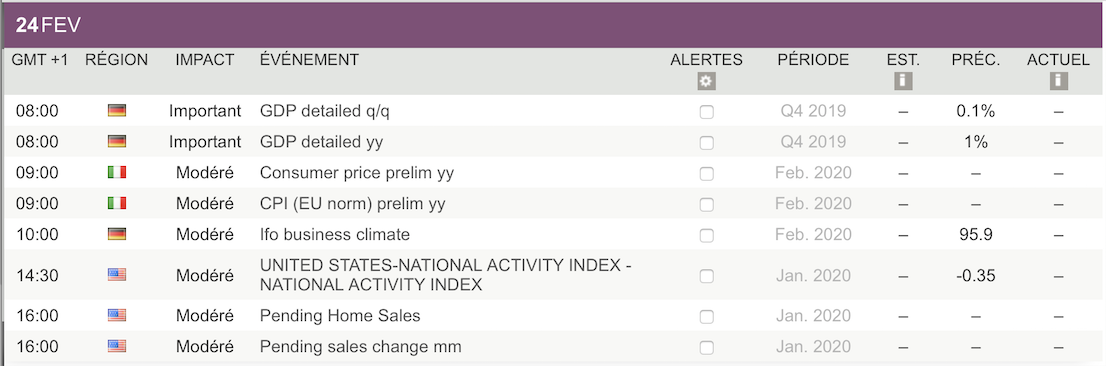Open the alerts settings gear icon
This screenshot has width=1106, height=366.
tap(706, 81)
